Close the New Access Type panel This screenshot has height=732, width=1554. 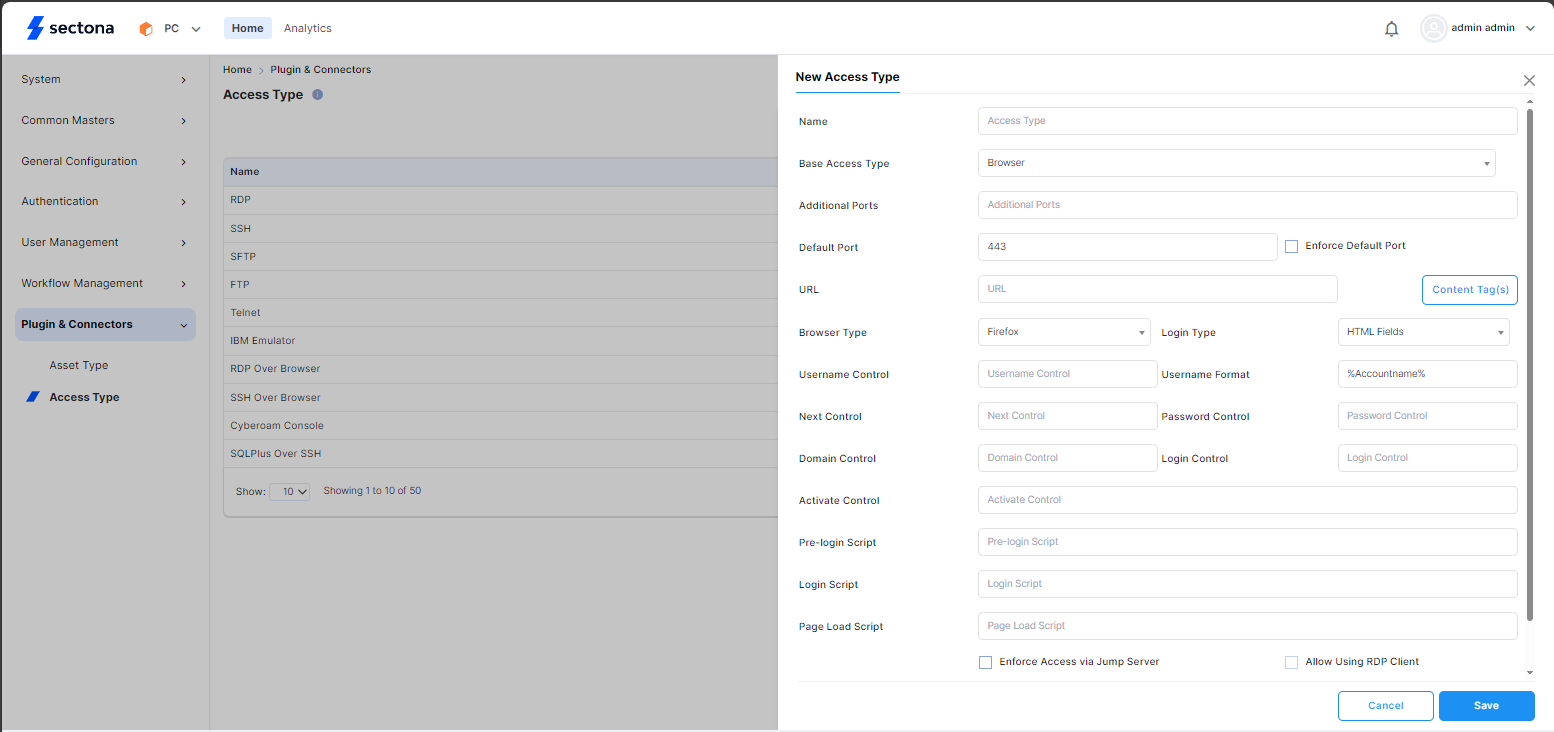(1529, 80)
